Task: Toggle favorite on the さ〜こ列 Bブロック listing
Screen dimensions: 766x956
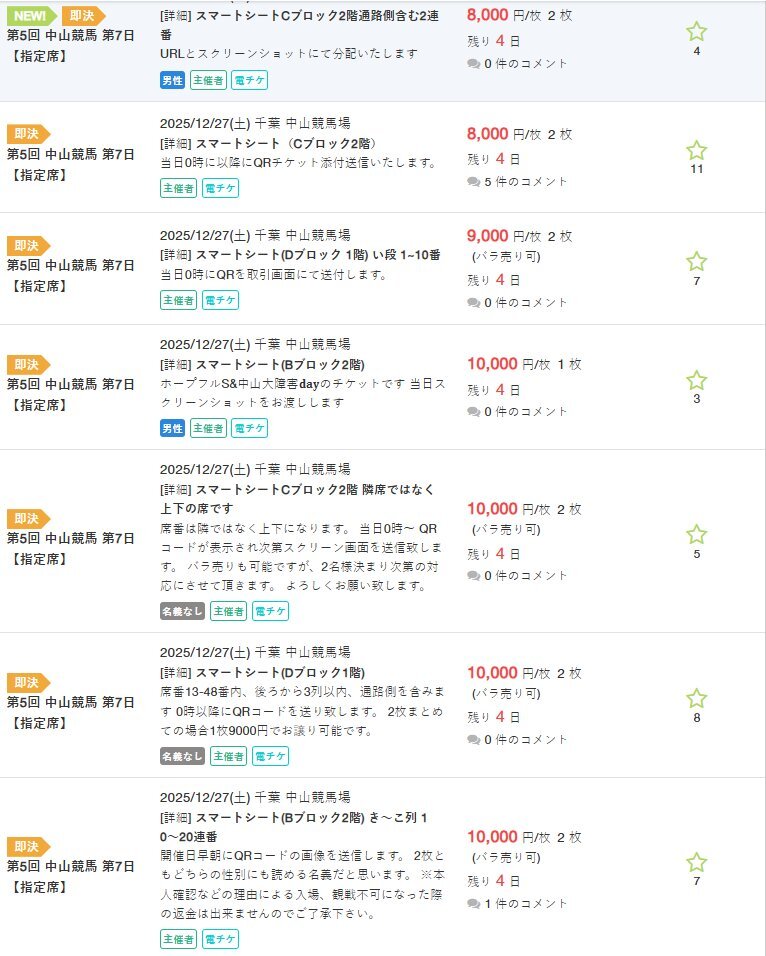Action: (x=696, y=863)
